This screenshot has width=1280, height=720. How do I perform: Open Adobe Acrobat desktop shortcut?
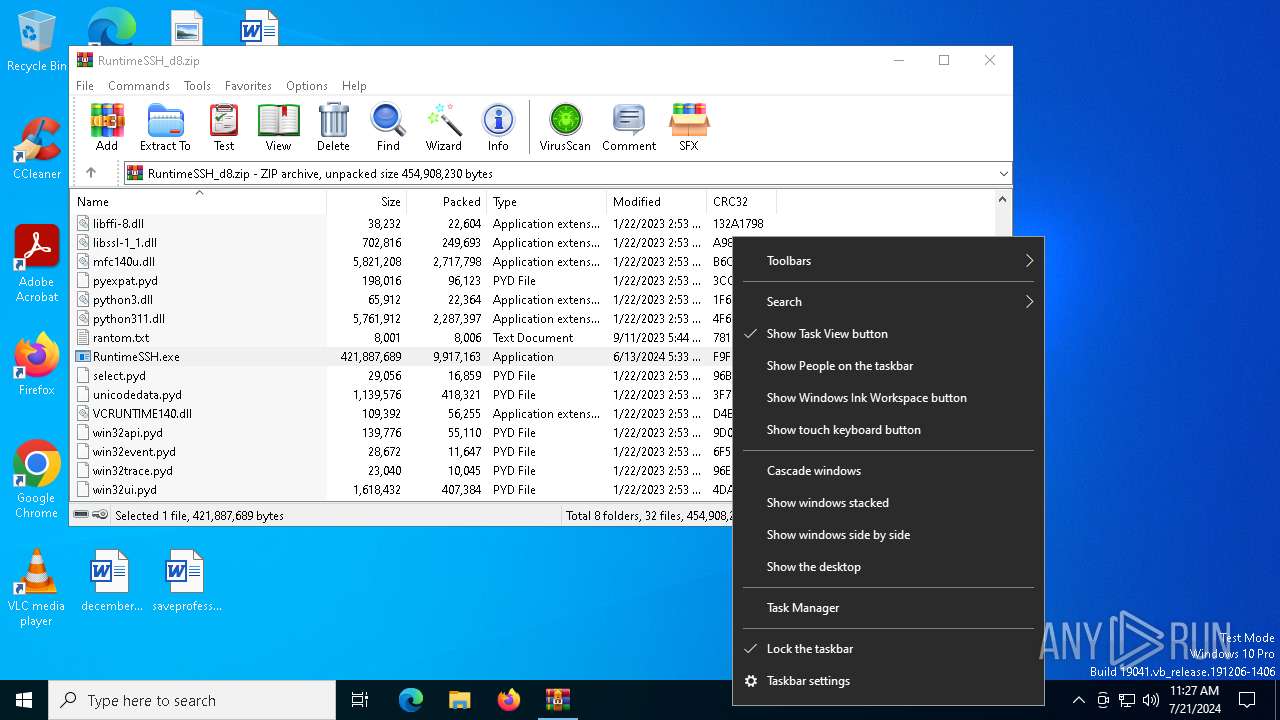(x=36, y=264)
